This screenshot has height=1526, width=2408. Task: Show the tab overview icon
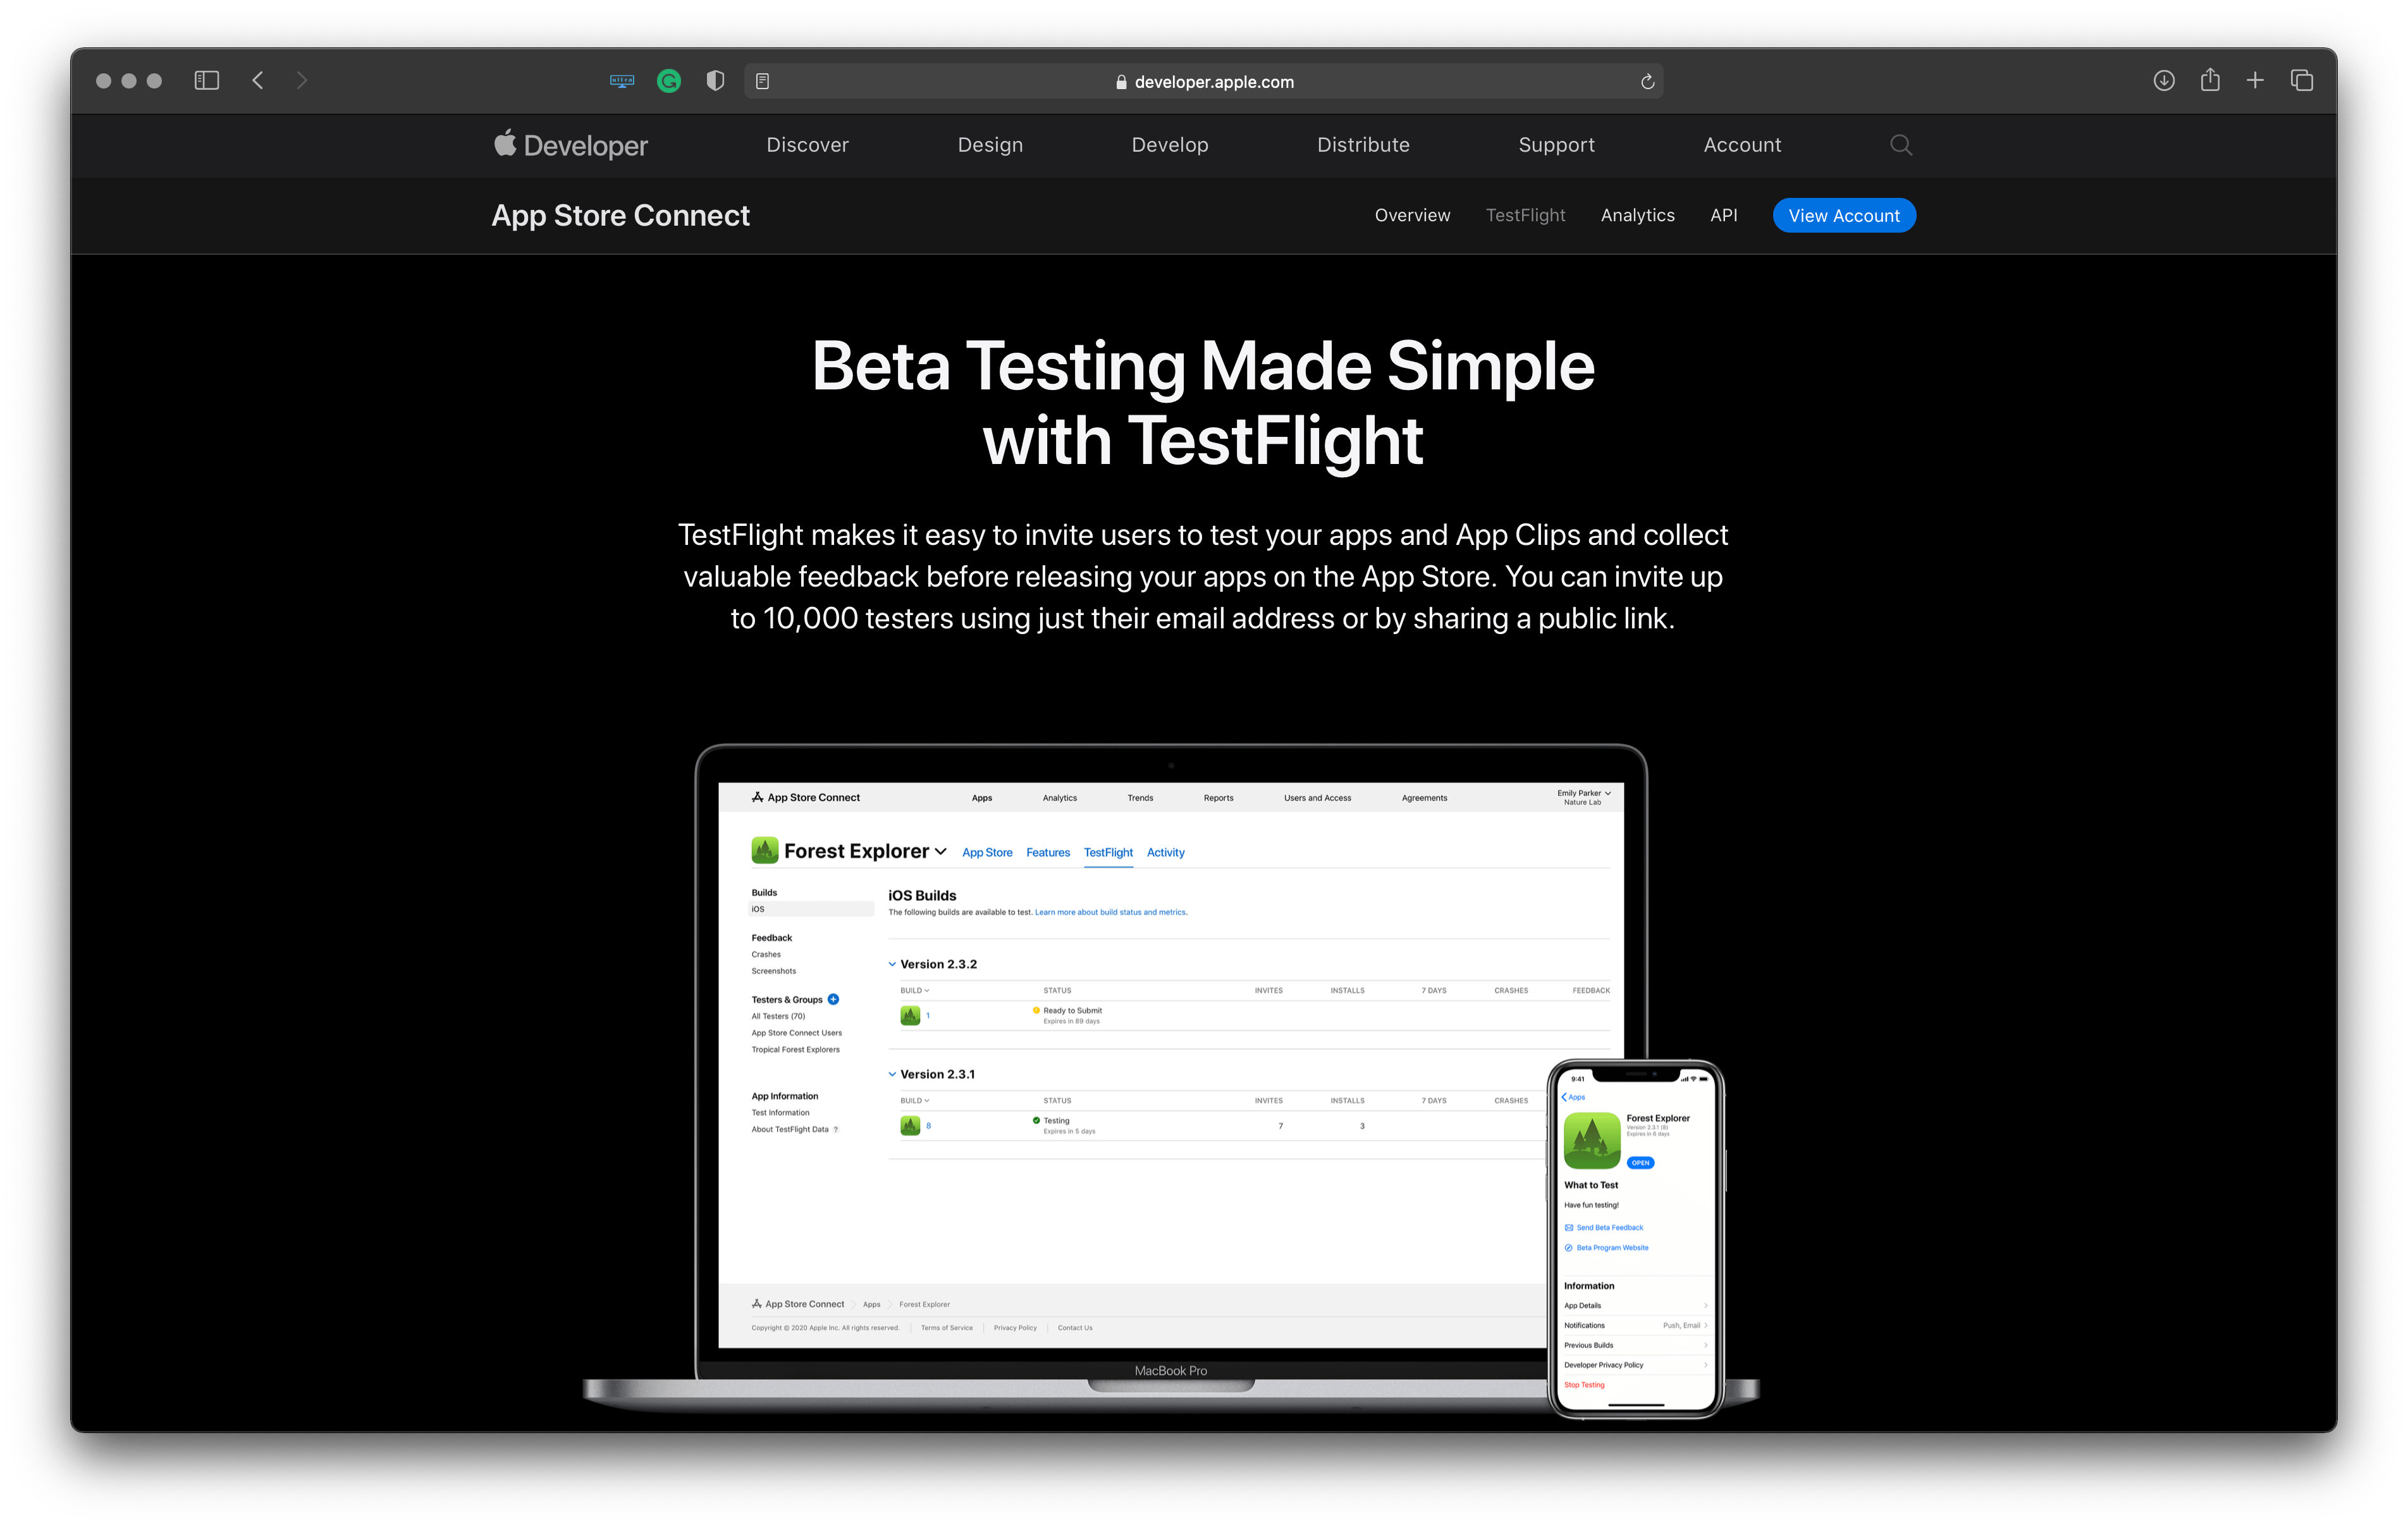pos(2302,80)
